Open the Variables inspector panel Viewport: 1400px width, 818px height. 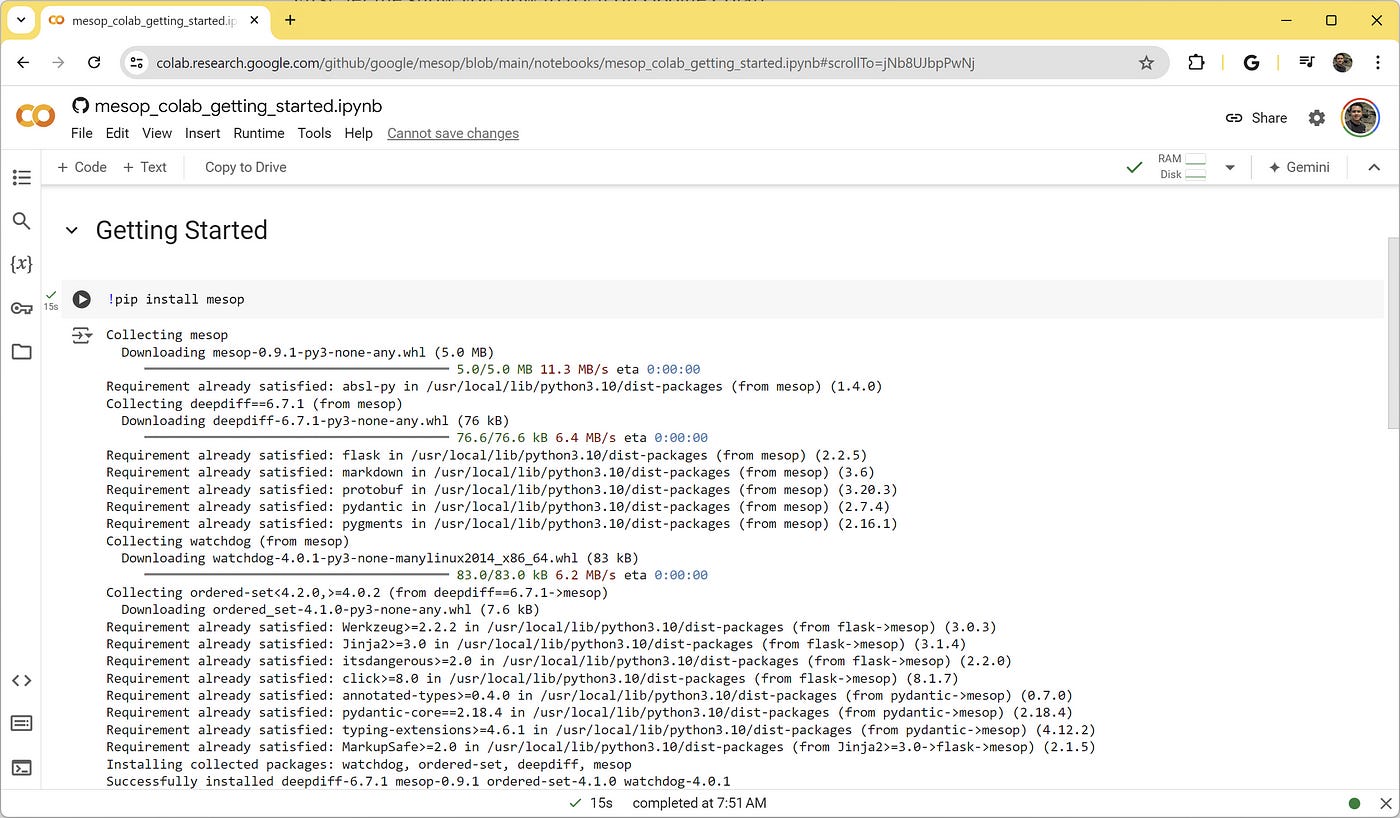(x=22, y=264)
